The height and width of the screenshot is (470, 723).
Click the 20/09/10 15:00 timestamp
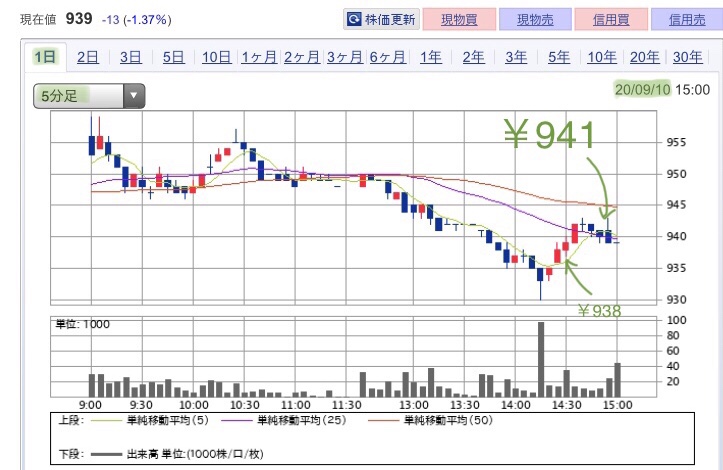click(662, 89)
